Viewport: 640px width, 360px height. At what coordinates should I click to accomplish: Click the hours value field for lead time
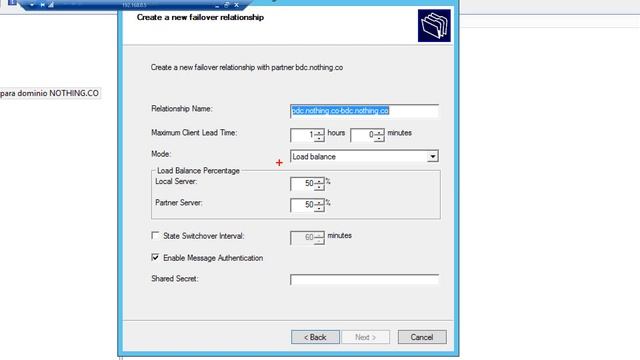tap(303, 135)
